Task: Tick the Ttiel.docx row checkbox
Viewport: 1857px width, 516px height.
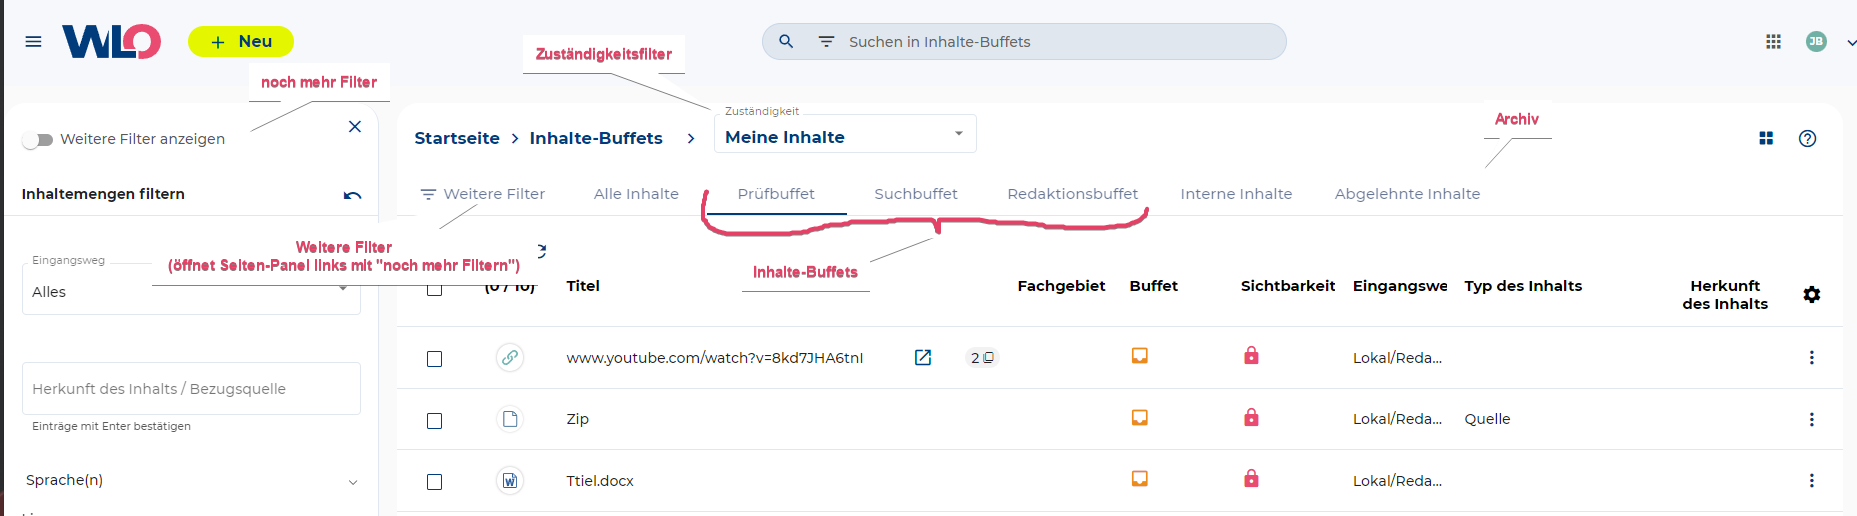Action: click(434, 482)
